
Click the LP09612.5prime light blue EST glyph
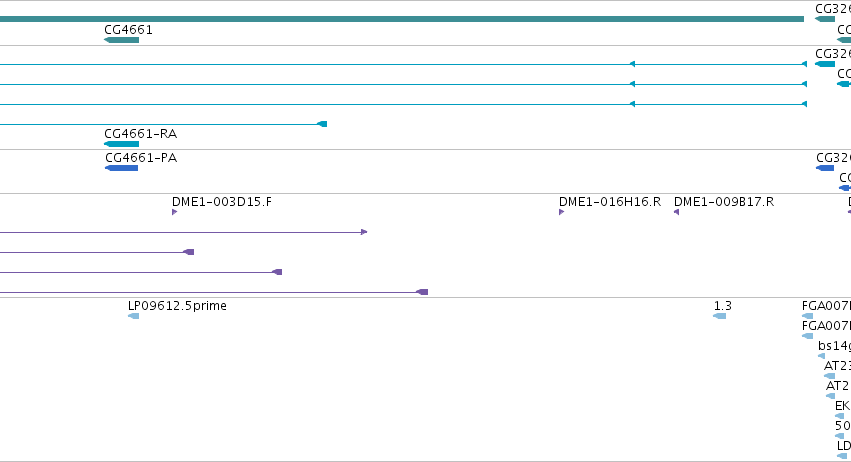[134, 316]
